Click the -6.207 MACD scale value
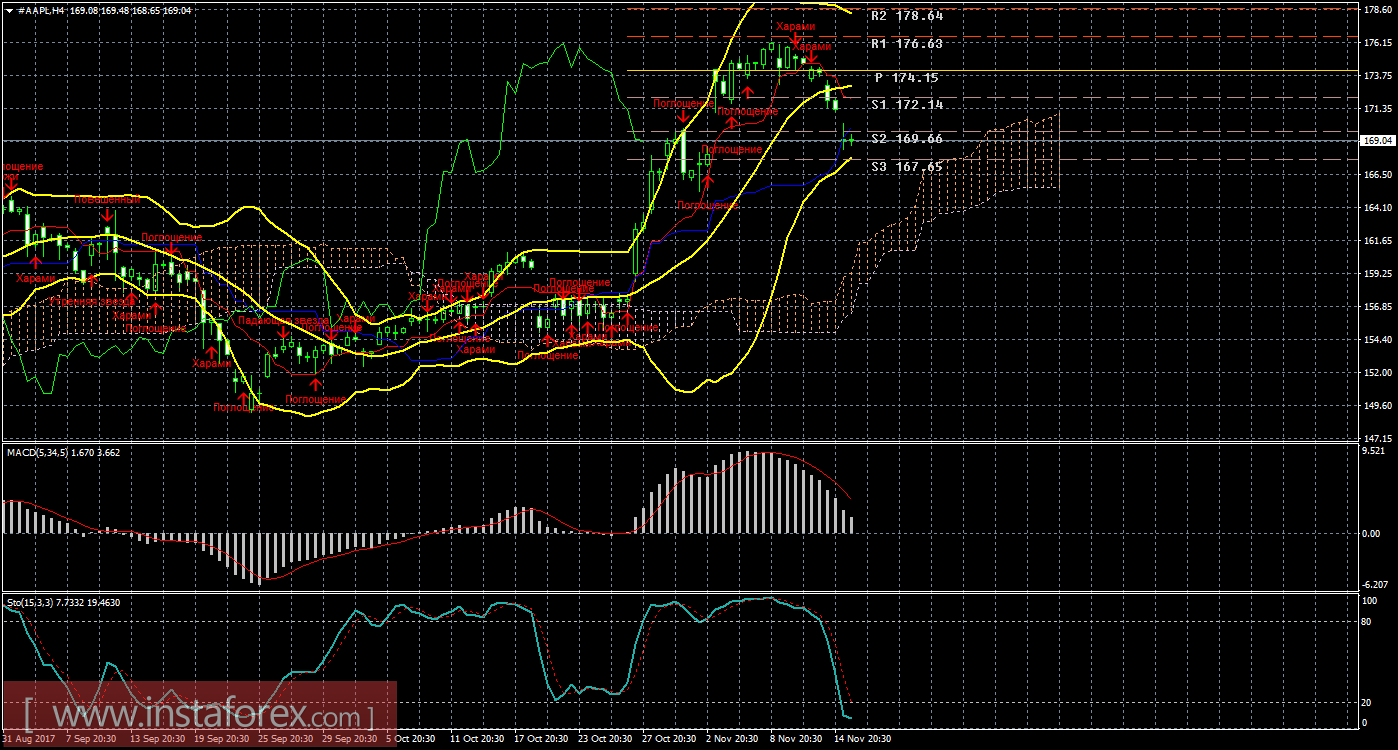Image resolution: width=1398 pixels, height=750 pixels. click(1377, 584)
